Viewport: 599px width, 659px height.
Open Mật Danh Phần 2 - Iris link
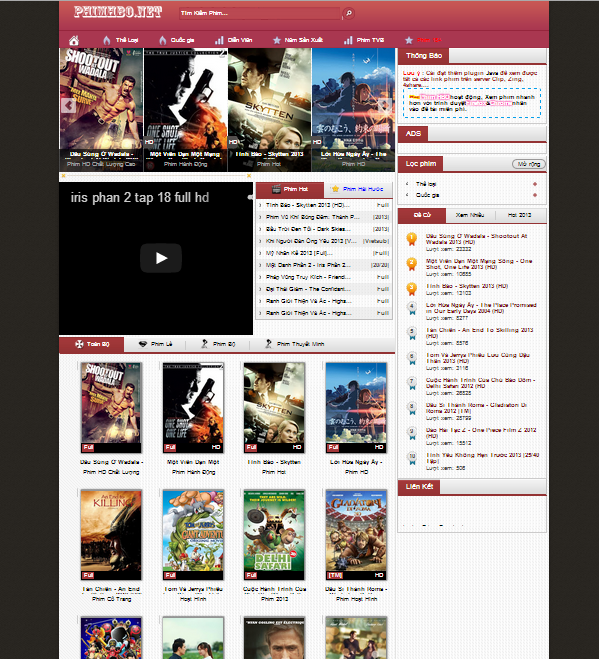pyautogui.click(x=308, y=265)
